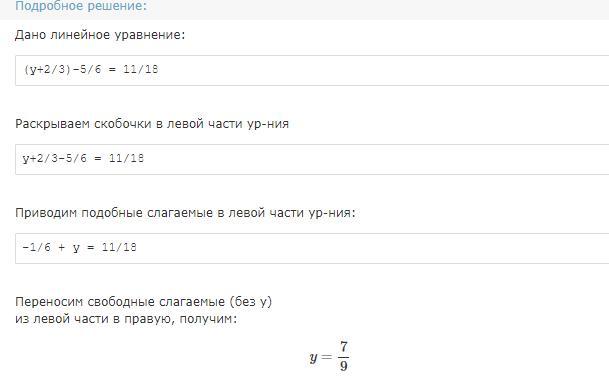
Task: Click '11/18' in the first equation box
Action: 141,69
